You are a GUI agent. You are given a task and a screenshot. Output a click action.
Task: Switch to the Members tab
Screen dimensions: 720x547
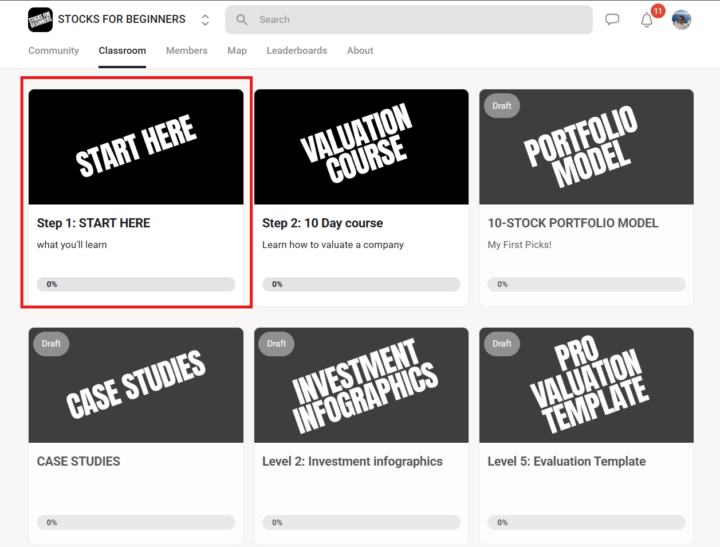click(x=186, y=51)
